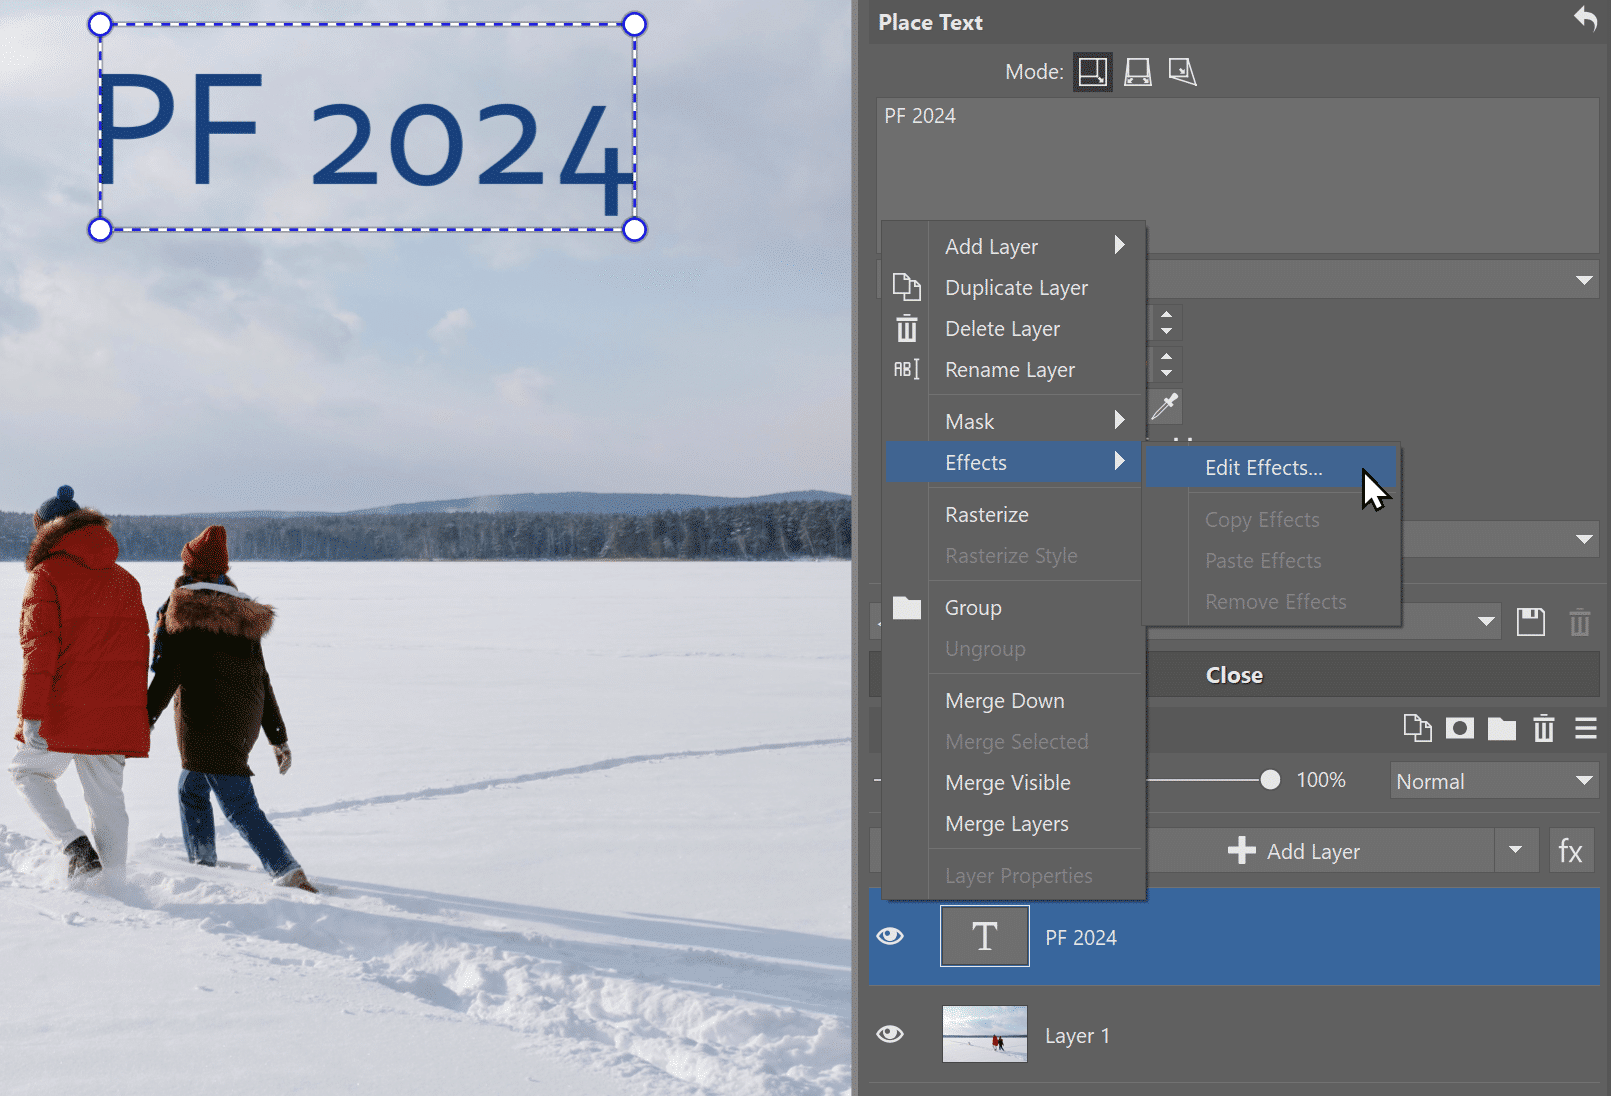Select the first text placement mode icon
The width and height of the screenshot is (1611, 1096).
[1092, 72]
